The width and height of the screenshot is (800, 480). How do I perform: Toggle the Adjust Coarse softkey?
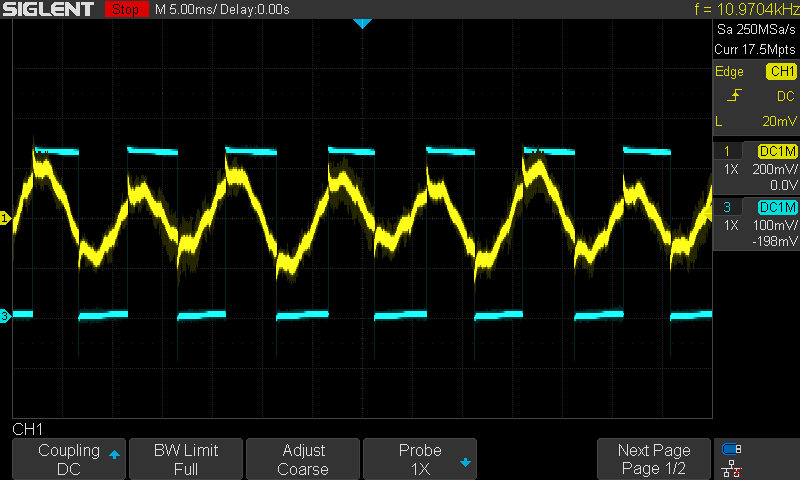point(303,459)
